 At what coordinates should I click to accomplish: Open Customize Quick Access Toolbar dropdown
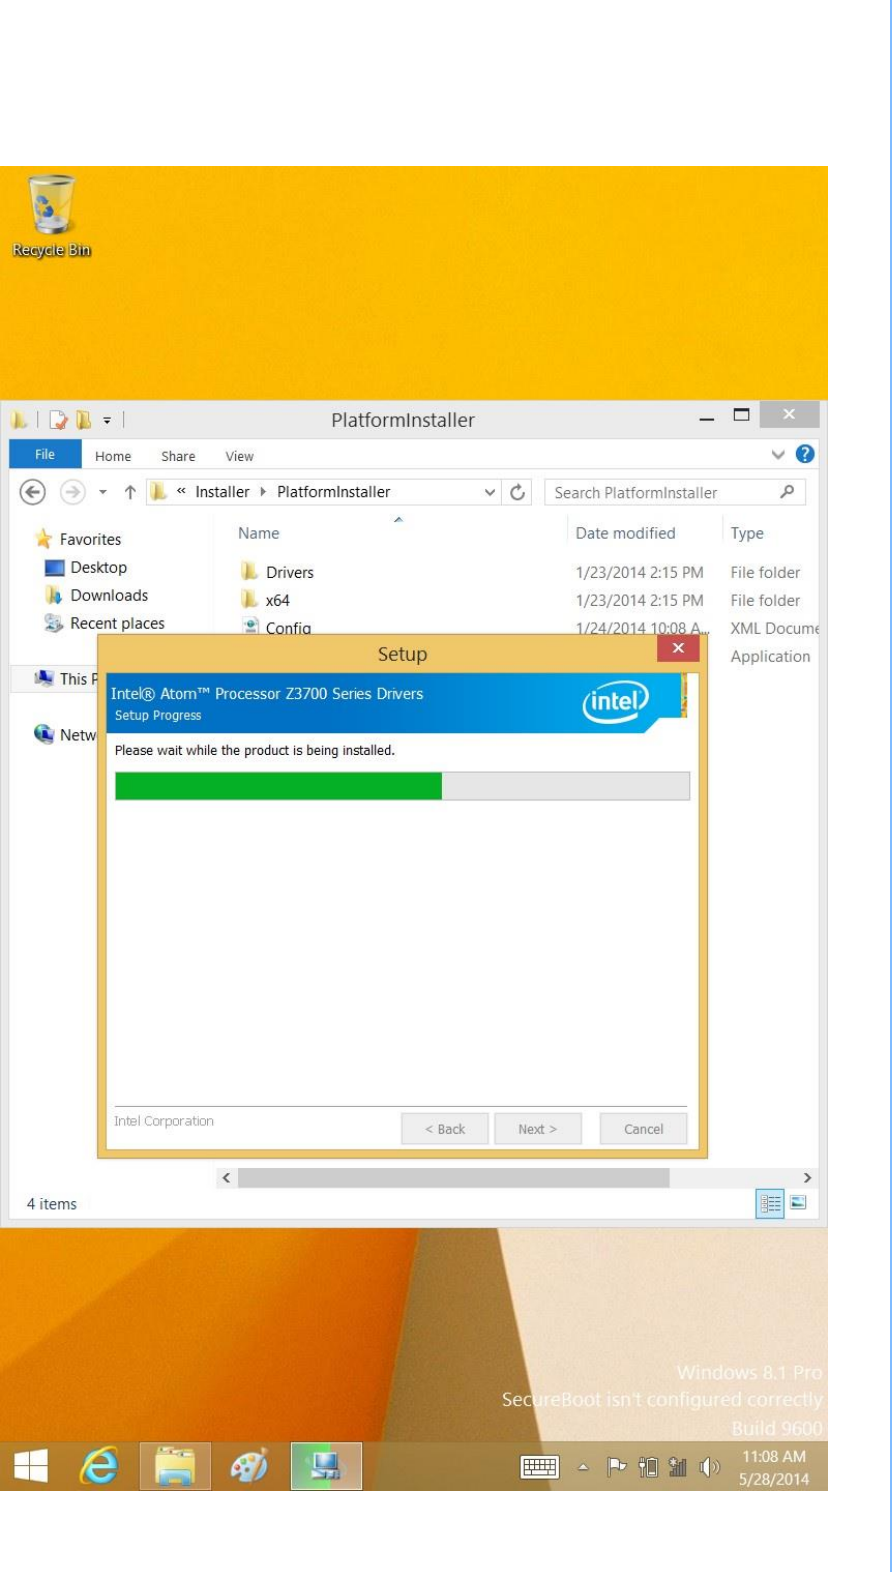106,421
